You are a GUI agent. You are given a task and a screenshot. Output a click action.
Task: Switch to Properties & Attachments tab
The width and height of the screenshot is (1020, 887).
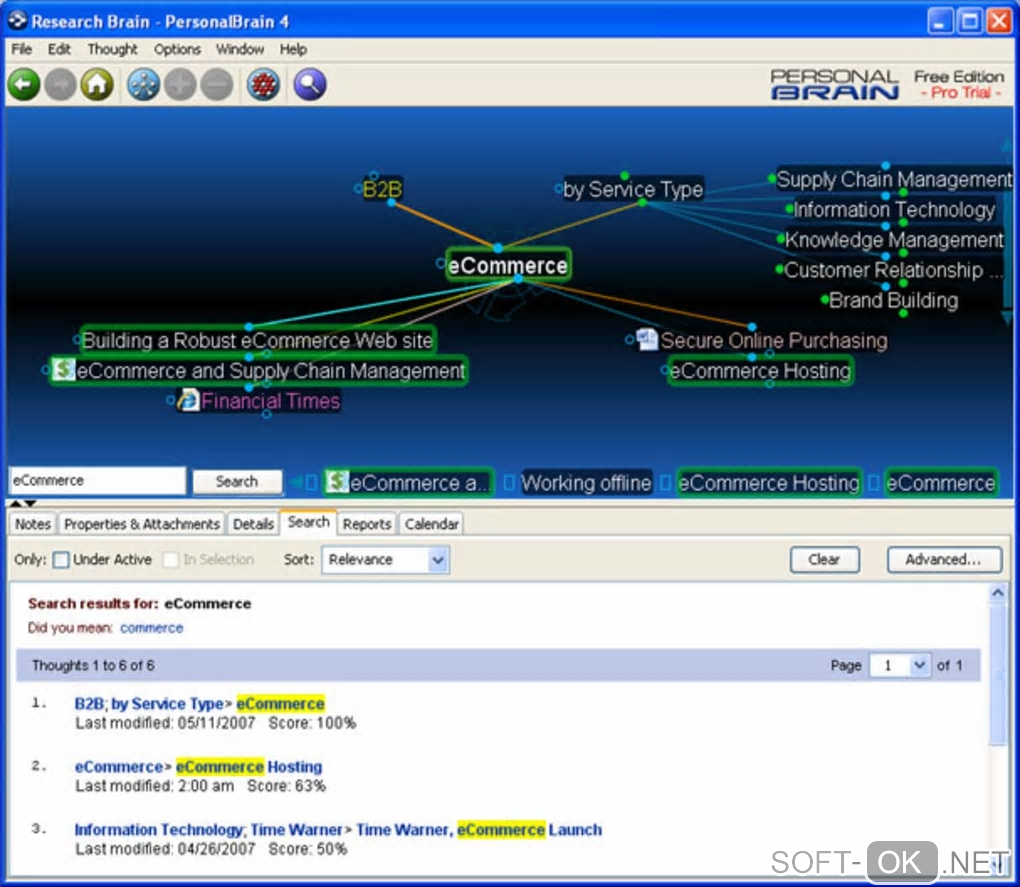click(x=142, y=524)
